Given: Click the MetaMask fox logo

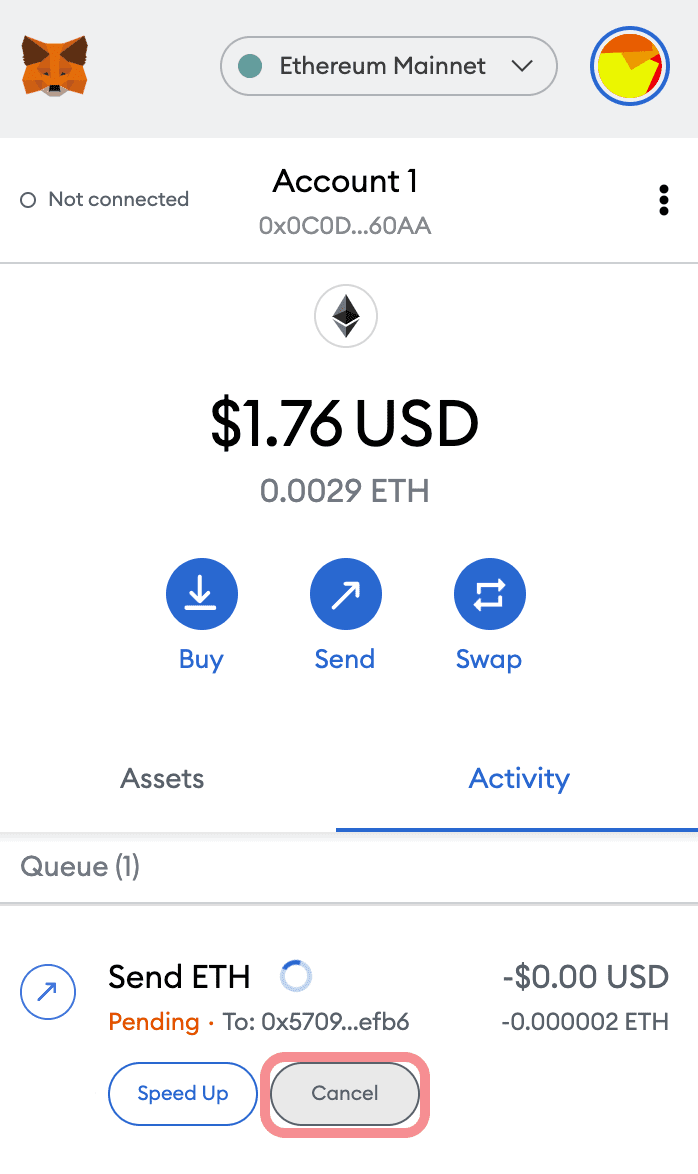Looking at the screenshot, I should (55, 66).
